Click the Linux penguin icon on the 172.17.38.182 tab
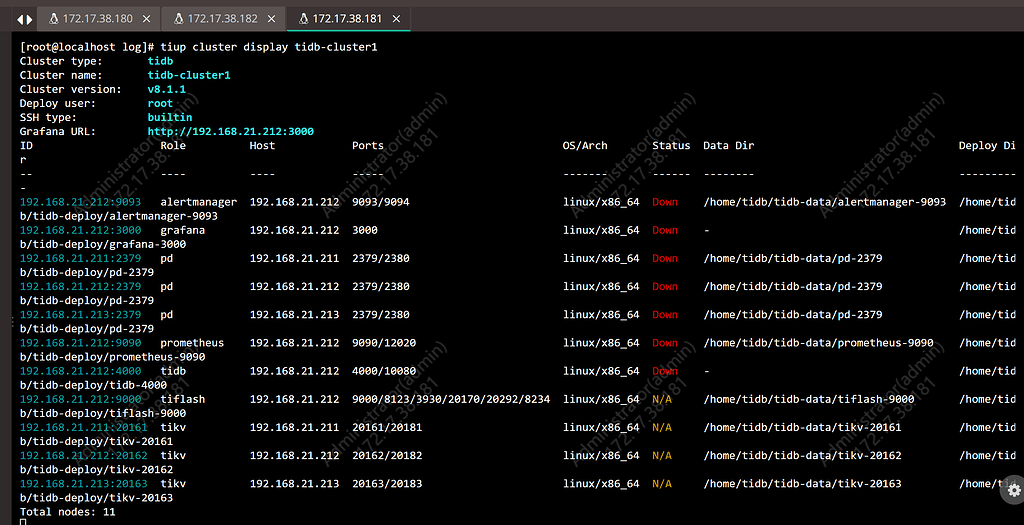The width and height of the screenshot is (1024, 525). (178, 19)
